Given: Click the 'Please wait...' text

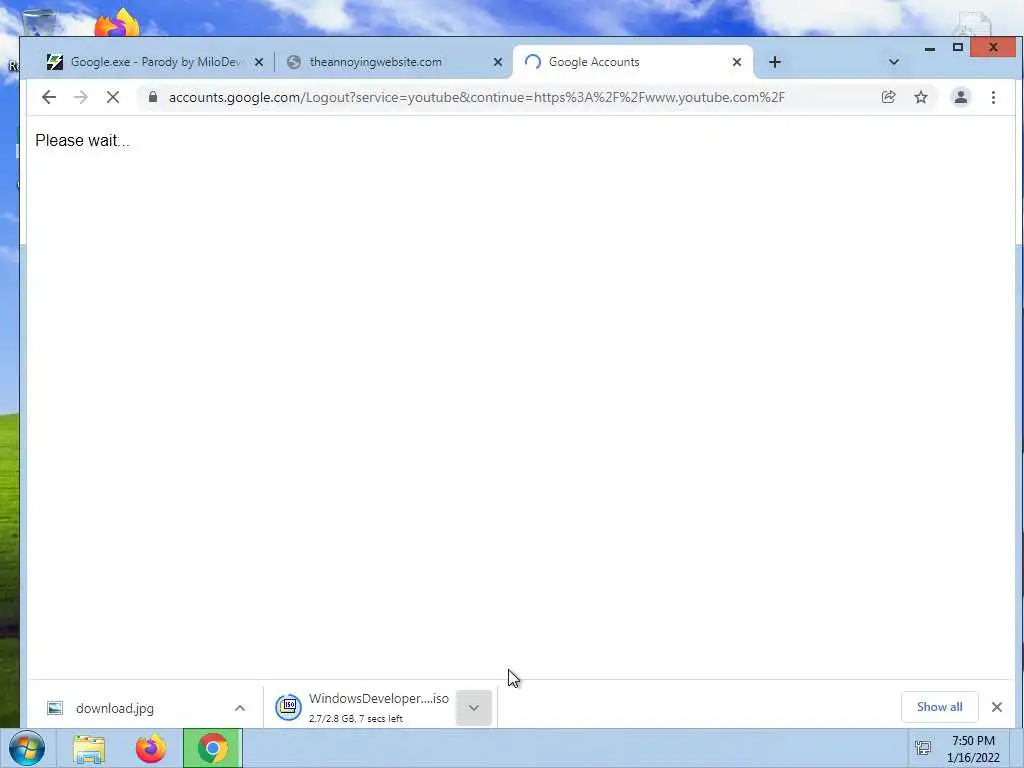Looking at the screenshot, I should [82, 140].
